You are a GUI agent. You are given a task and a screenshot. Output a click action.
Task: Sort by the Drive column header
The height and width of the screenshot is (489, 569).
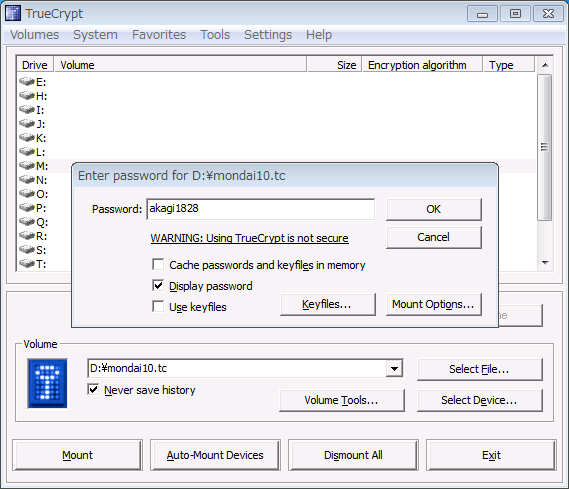click(35, 65)
